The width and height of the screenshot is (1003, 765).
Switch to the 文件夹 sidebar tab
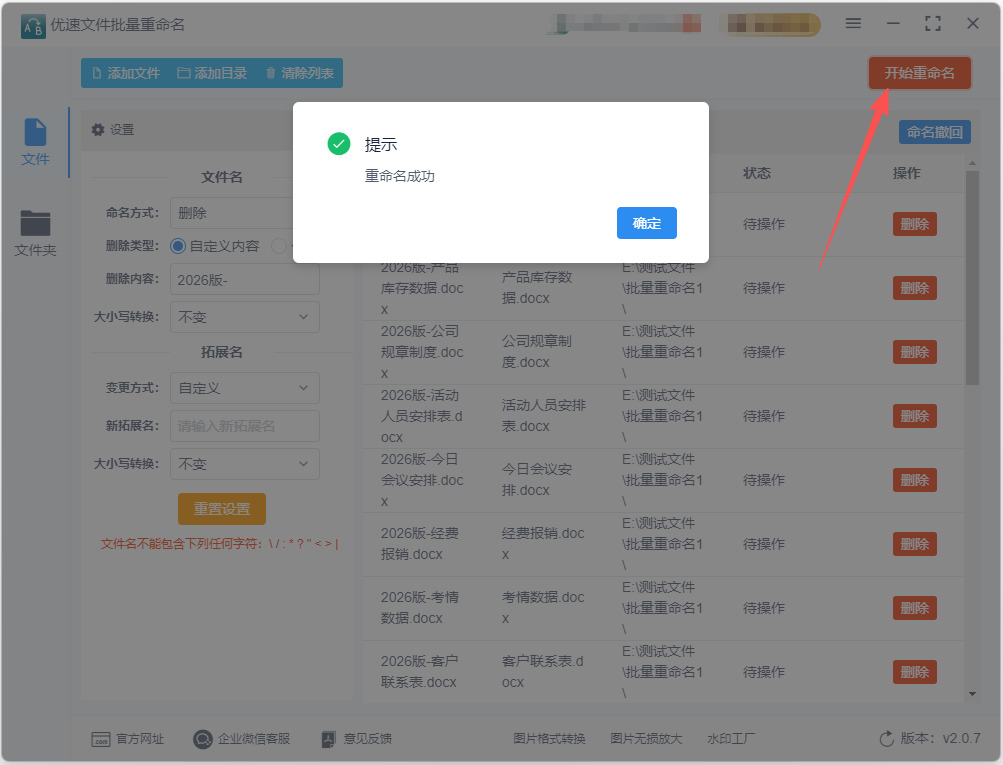pos(35,233)
